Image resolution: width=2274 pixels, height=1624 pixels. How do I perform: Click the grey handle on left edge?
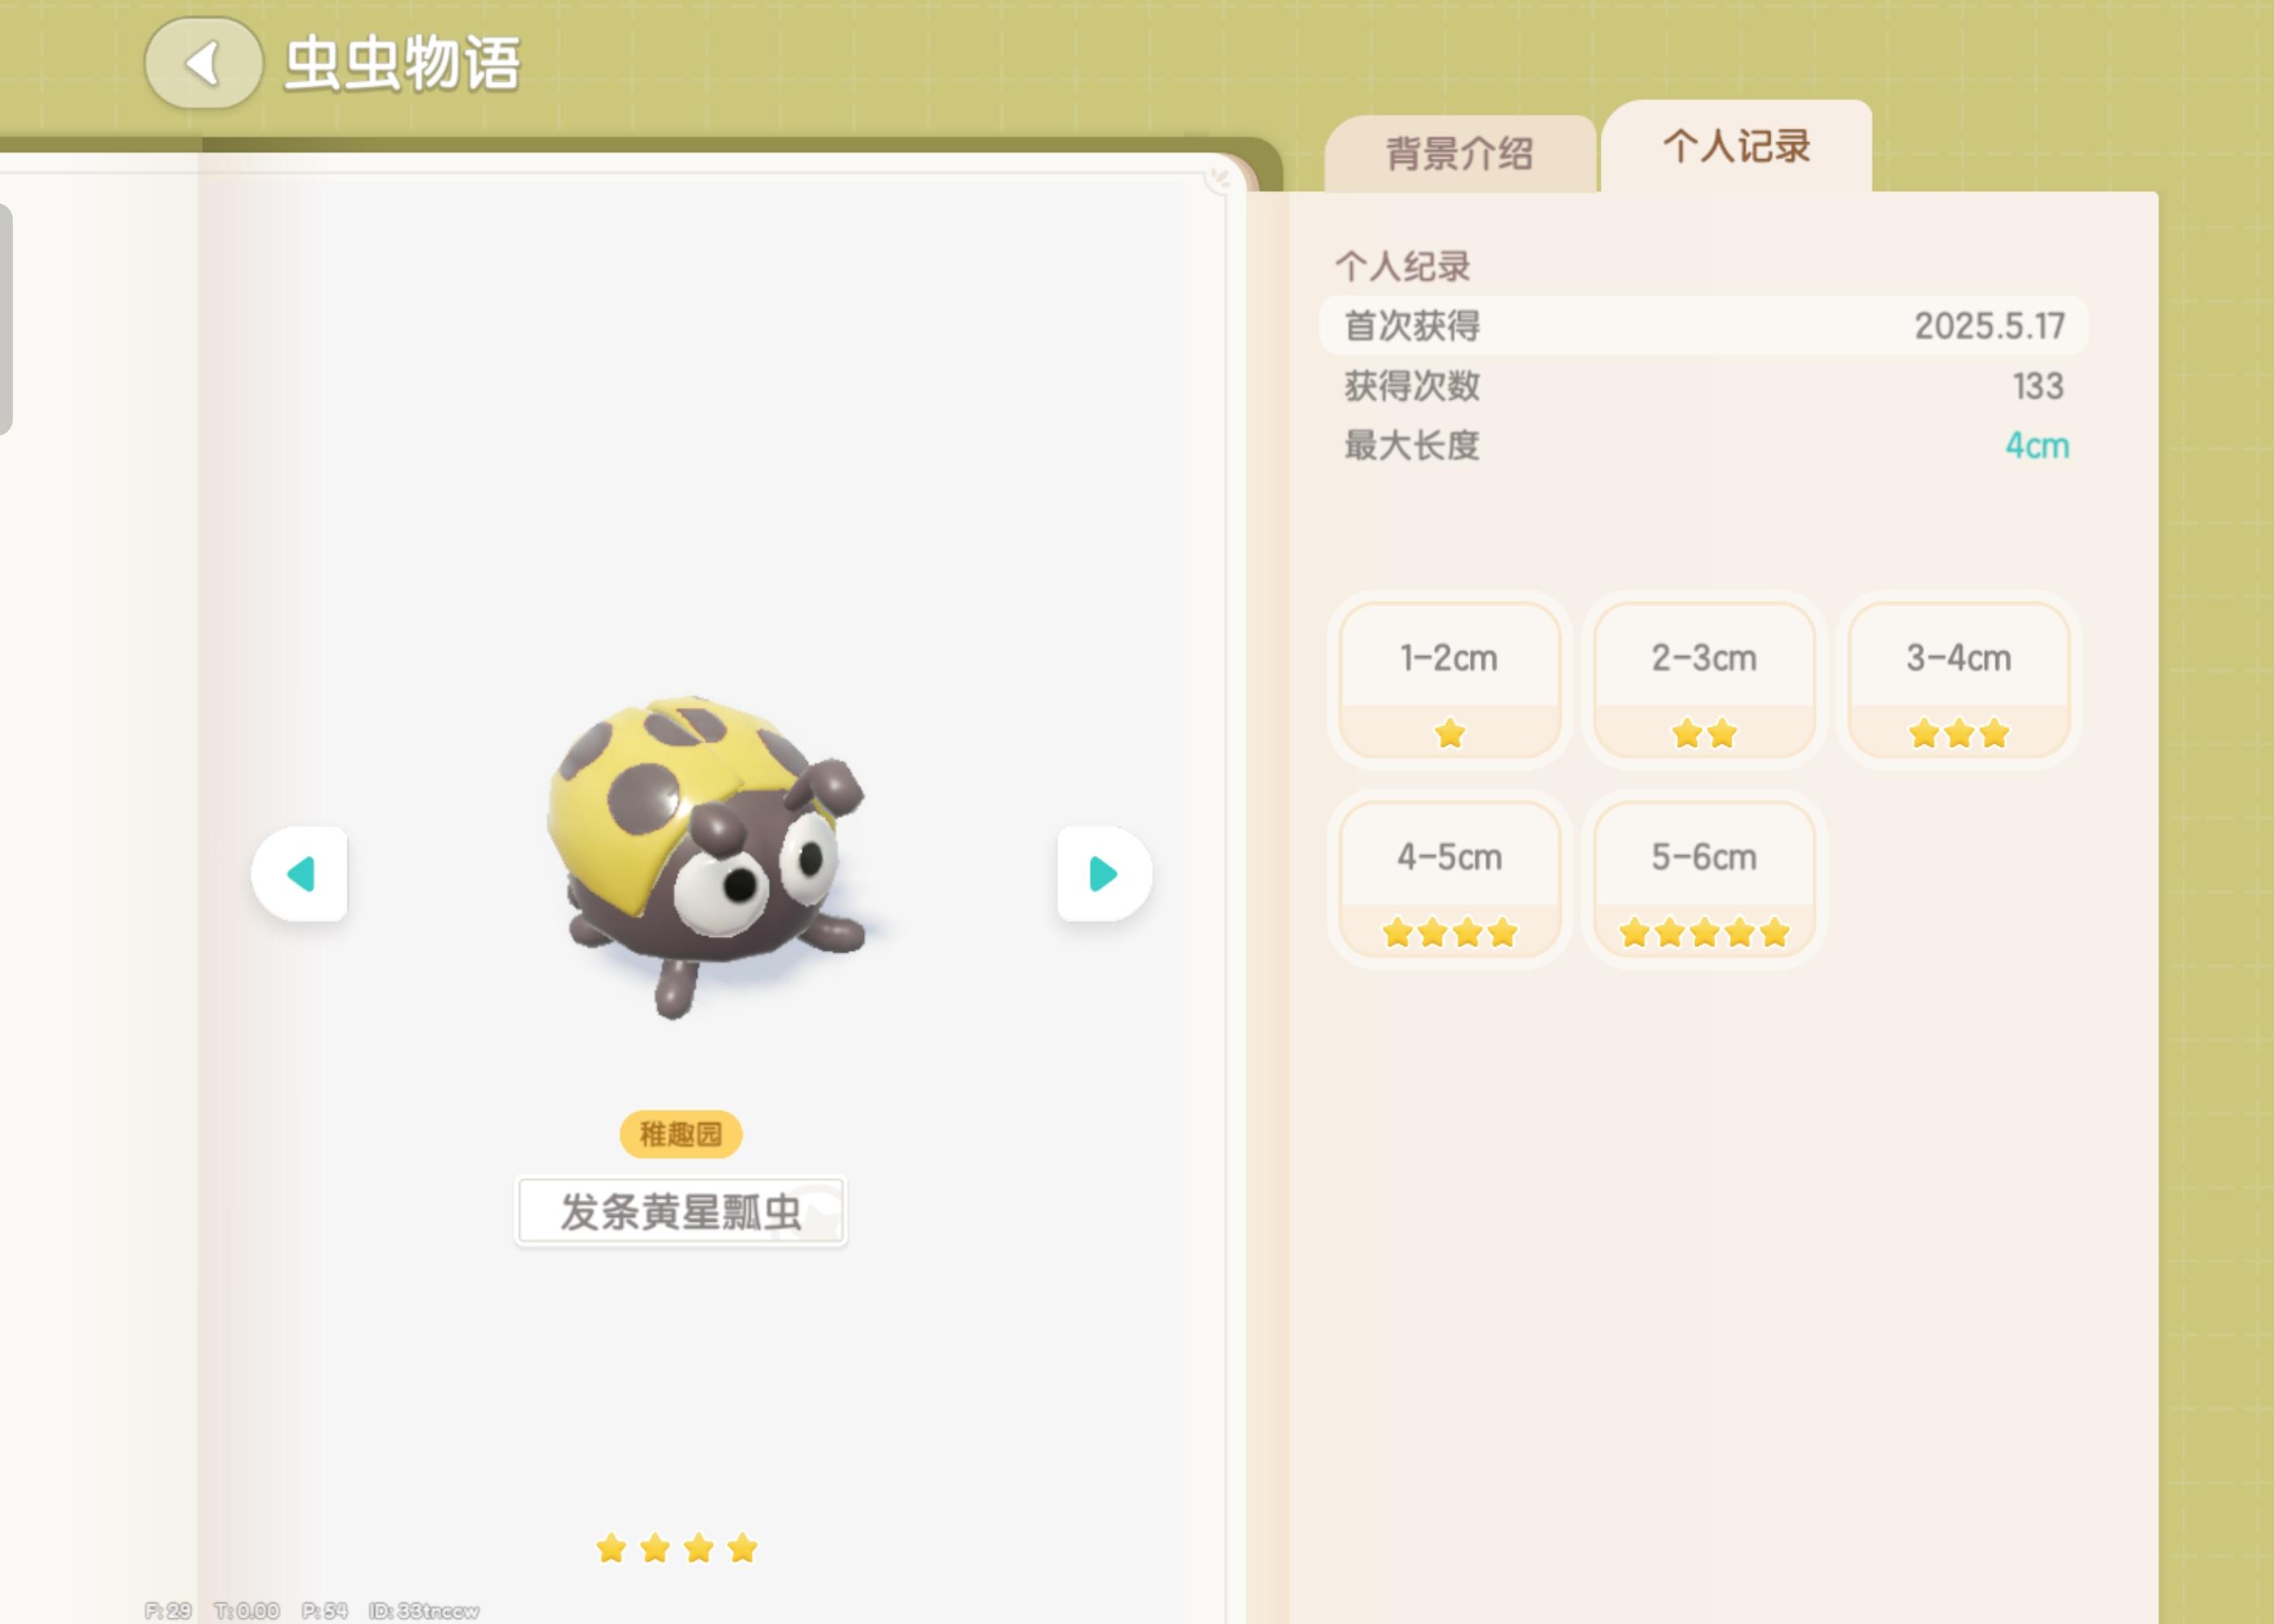[5, 319]
